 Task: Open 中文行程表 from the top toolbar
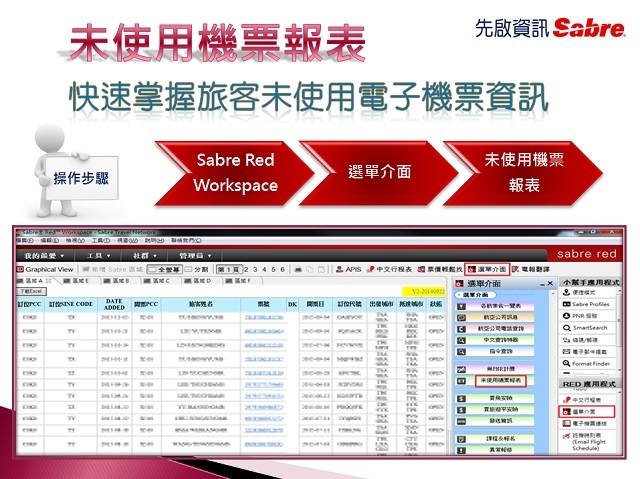point(390,269)
